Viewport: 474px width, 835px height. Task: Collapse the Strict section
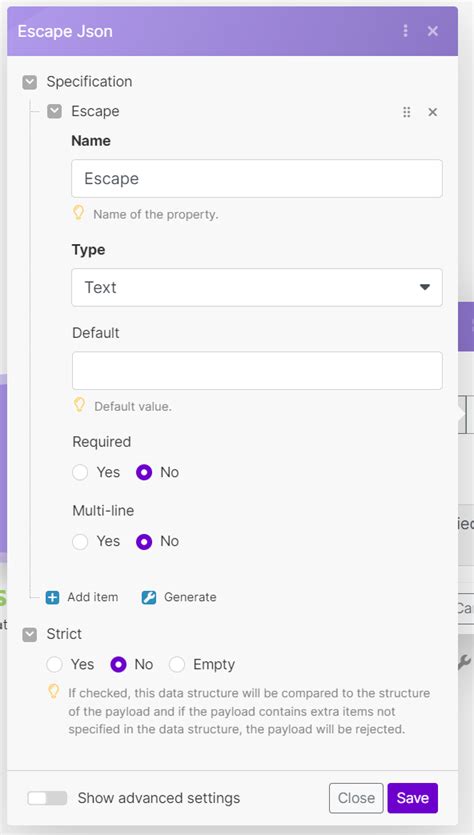click(30, 634)
